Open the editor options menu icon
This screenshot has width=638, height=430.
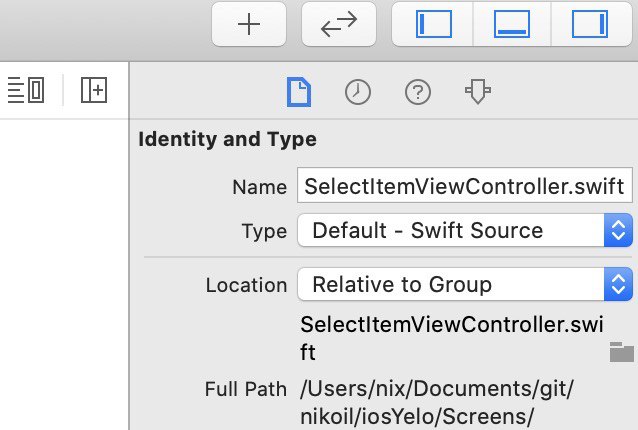click(26, 90)
